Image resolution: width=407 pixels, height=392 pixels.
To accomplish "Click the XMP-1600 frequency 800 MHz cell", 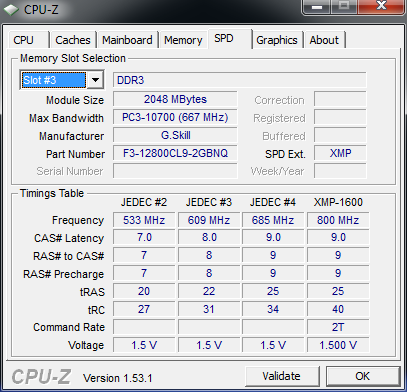I will pyautogui.click(x=338, y=220).
